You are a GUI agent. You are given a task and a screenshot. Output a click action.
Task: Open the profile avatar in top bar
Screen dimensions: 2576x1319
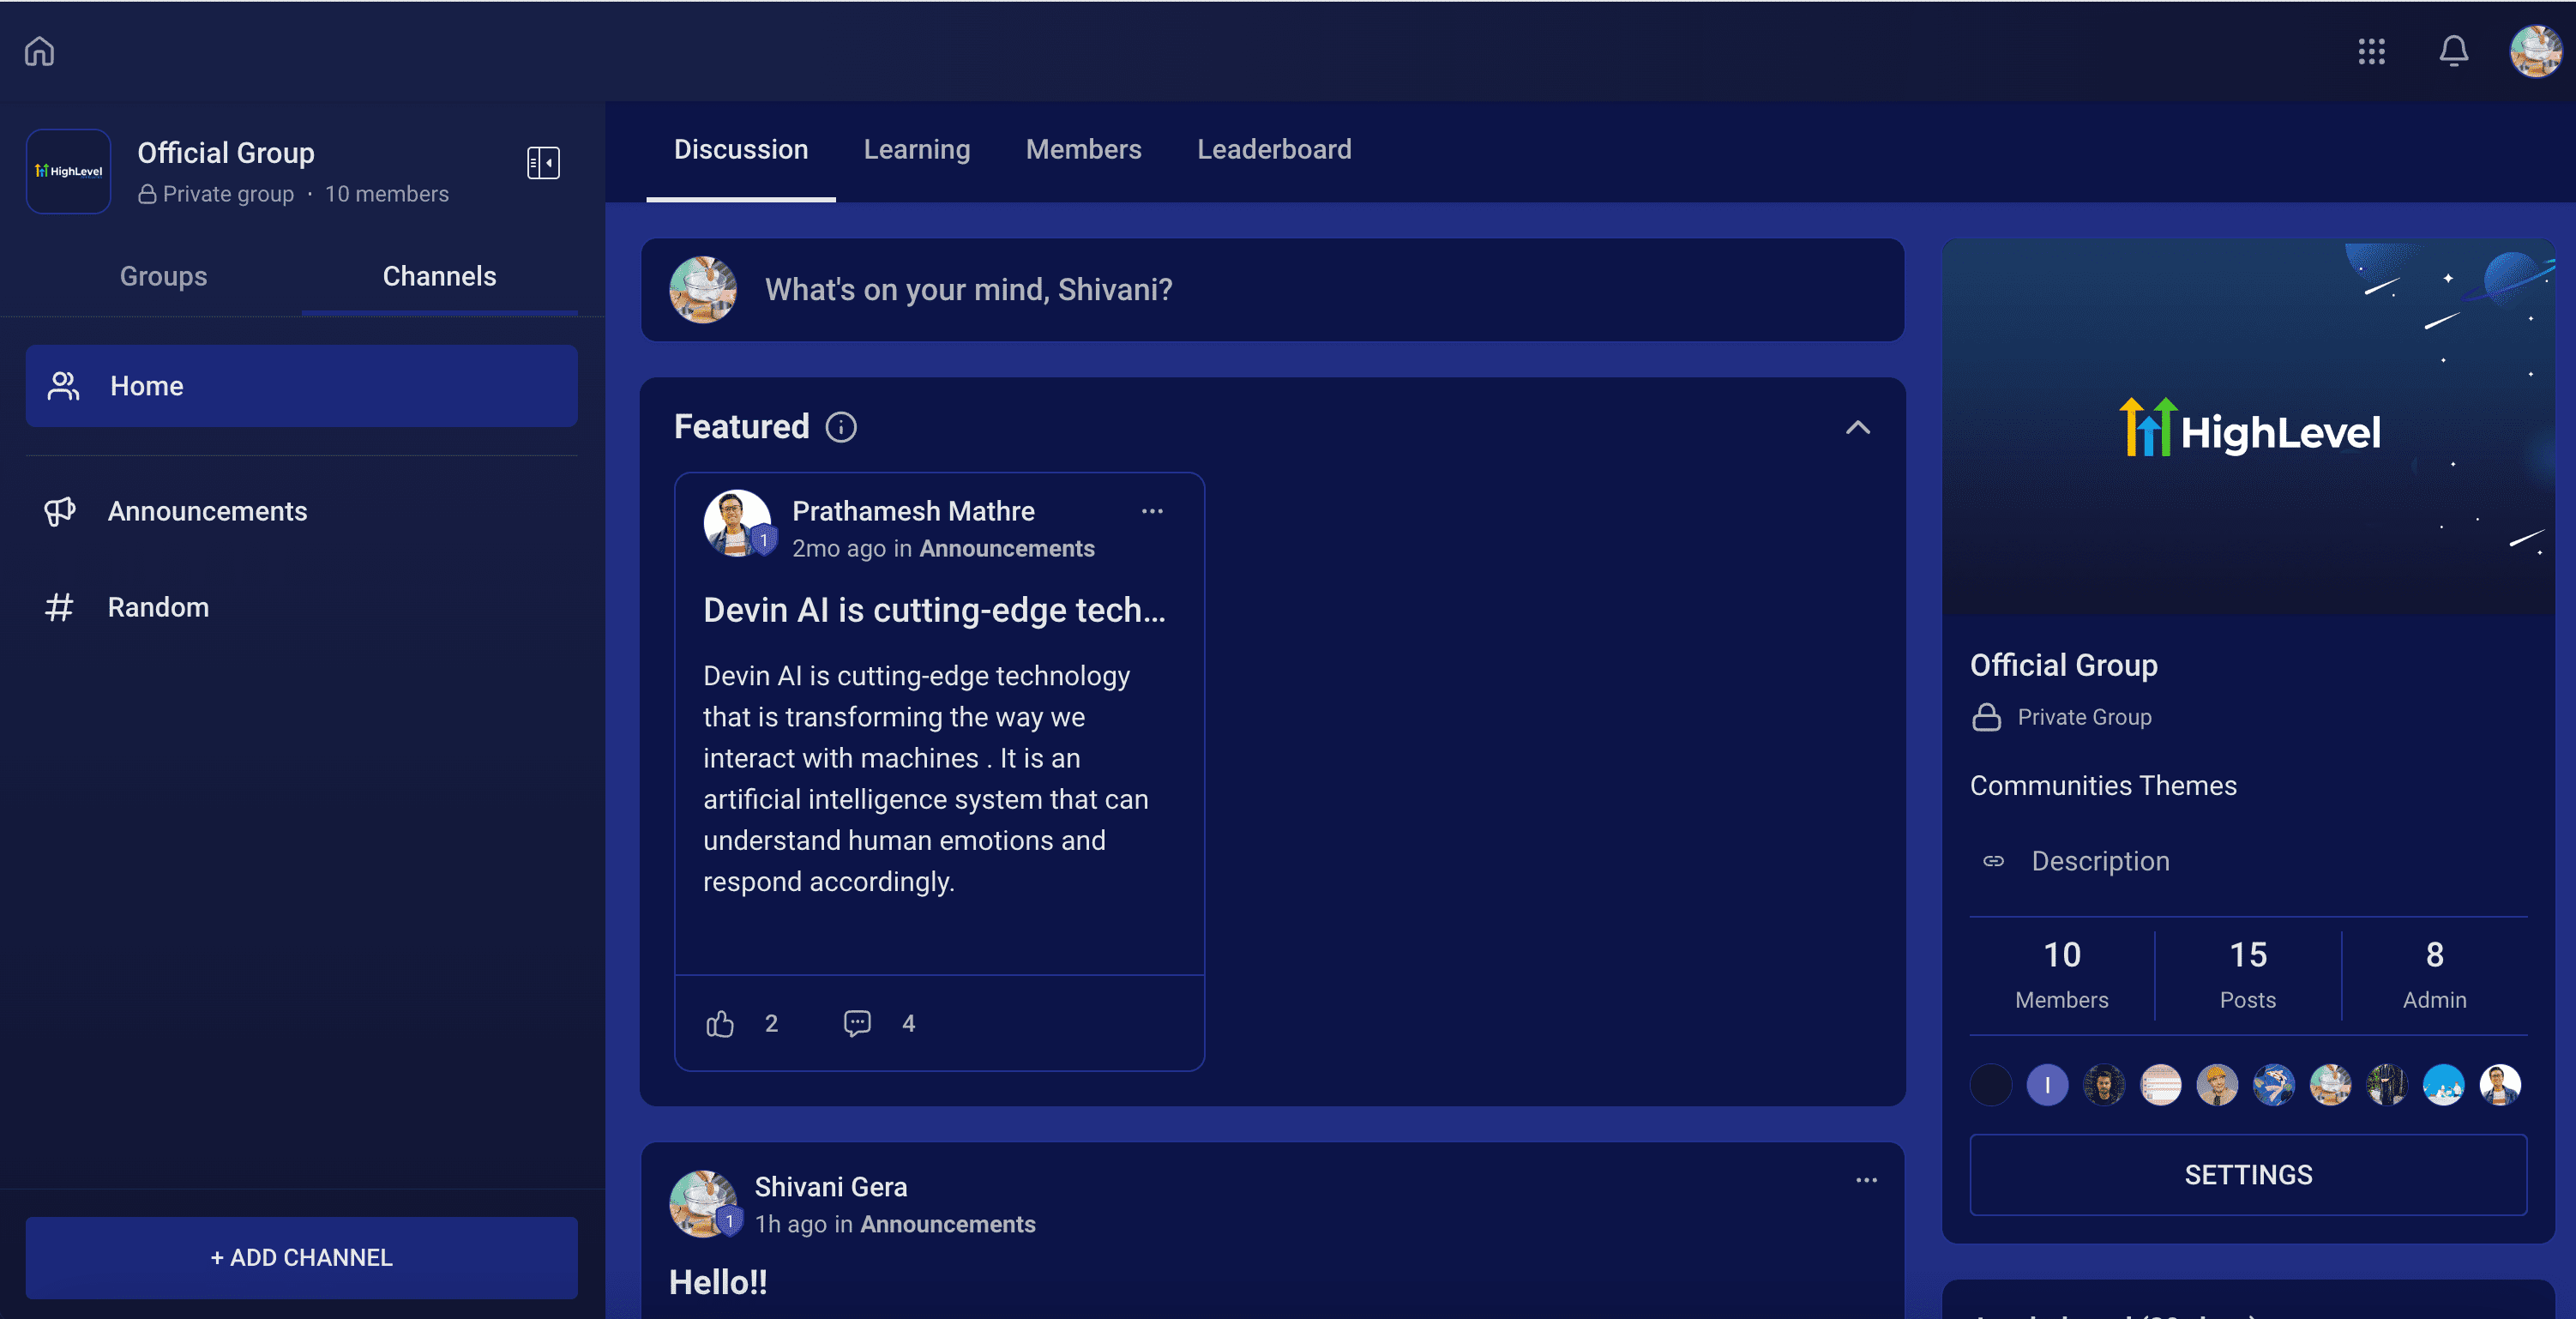(x=2536, y=51)
